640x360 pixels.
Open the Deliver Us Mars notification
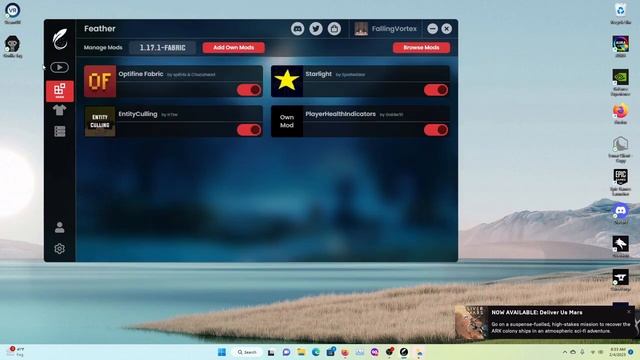(x=545, y=322)
